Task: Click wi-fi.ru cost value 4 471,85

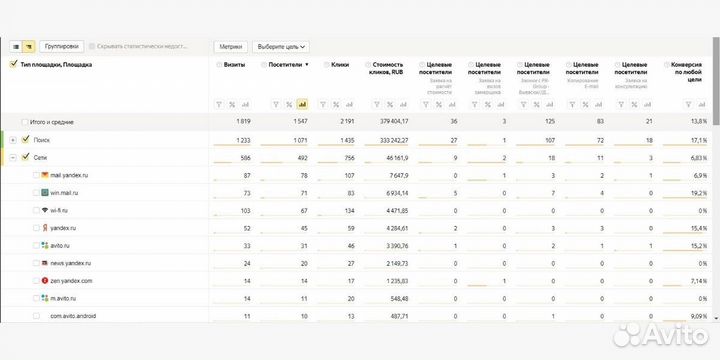Action: [x=397, y=211]
